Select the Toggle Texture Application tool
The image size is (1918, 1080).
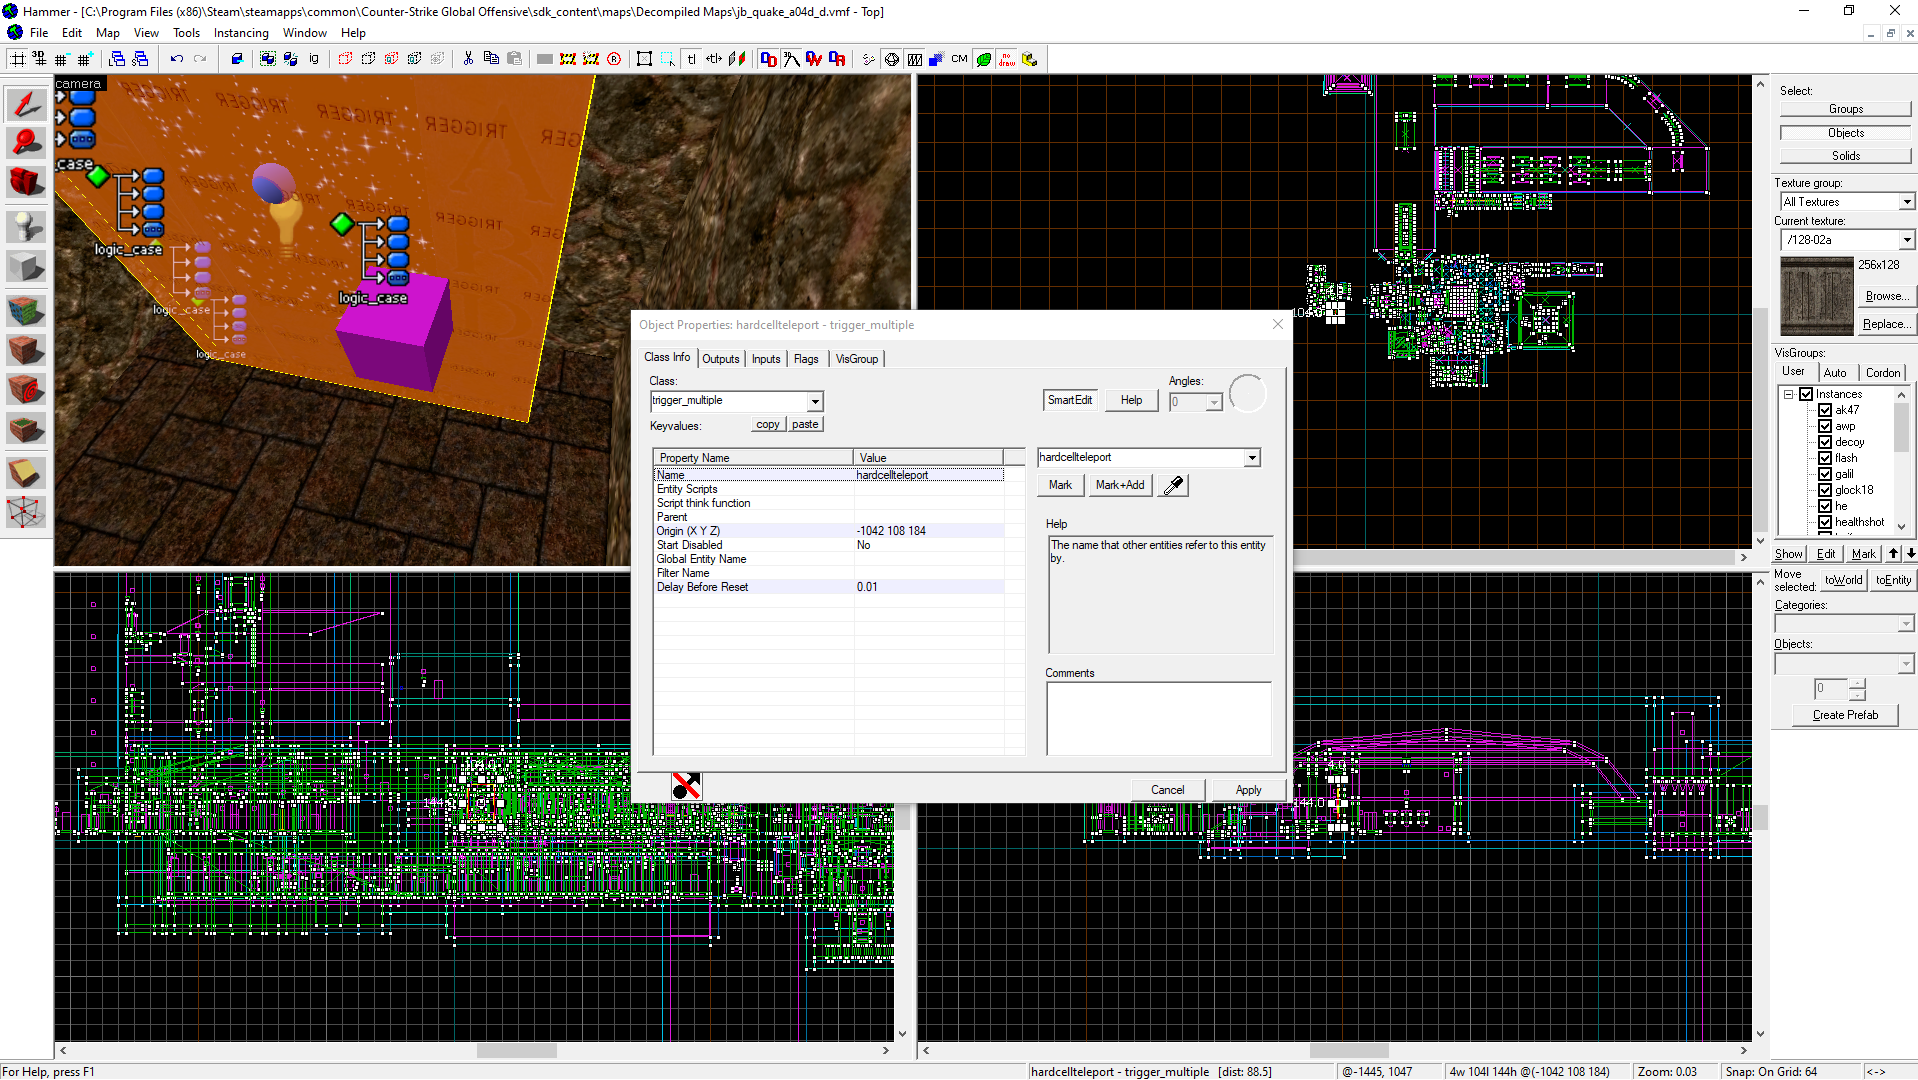point(26,311)
